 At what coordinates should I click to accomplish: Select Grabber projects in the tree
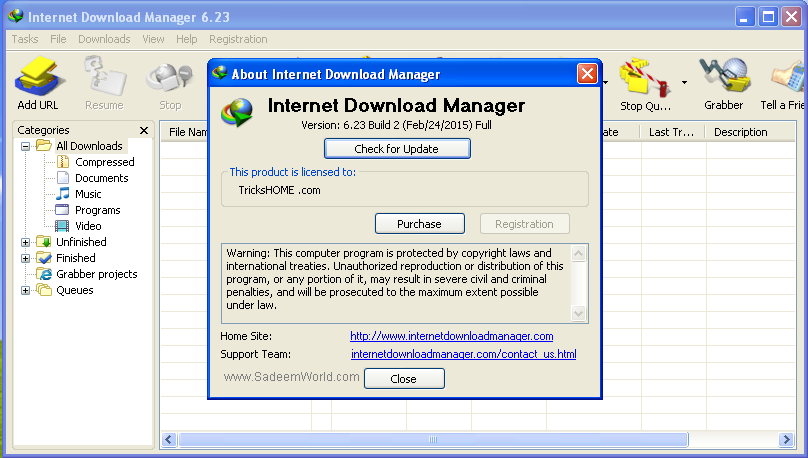pos(97,274)
